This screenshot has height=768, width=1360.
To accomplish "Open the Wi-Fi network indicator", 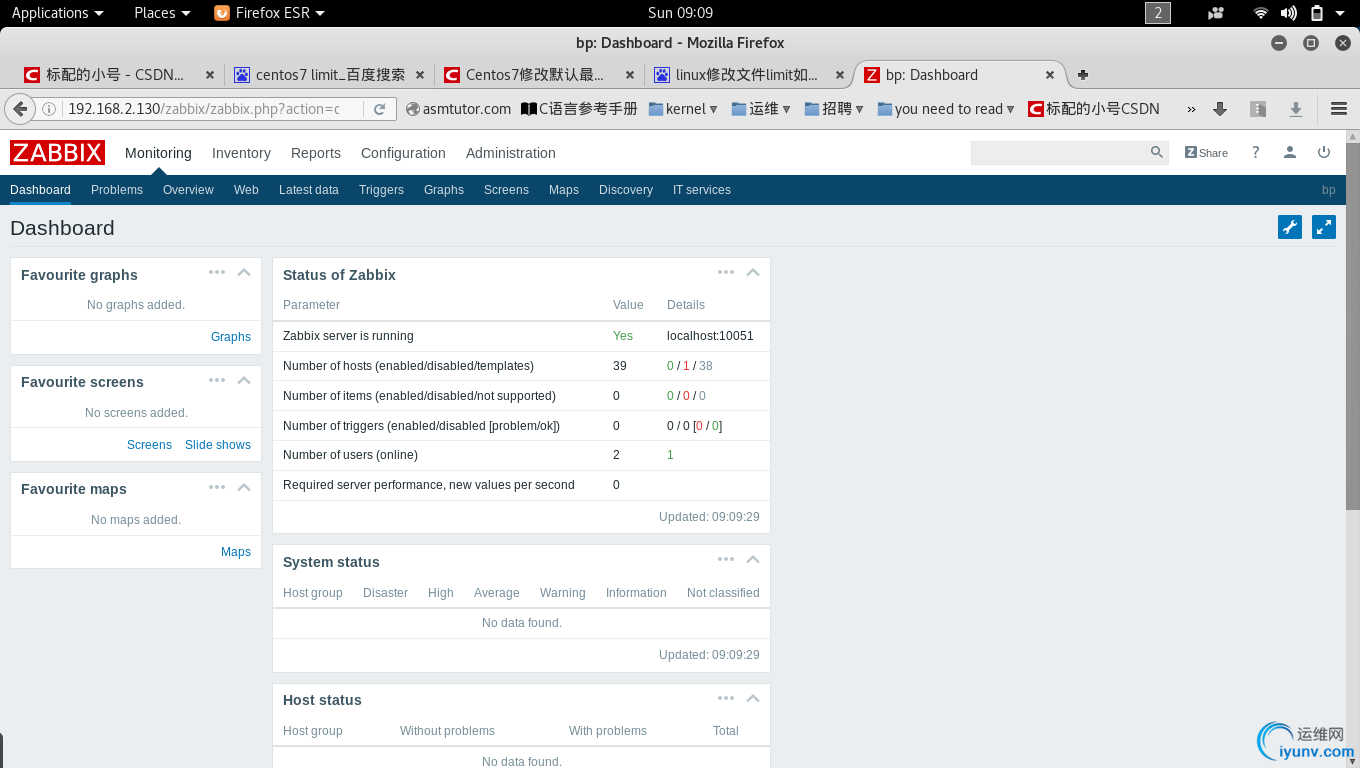I will [x=1261, y=13].
